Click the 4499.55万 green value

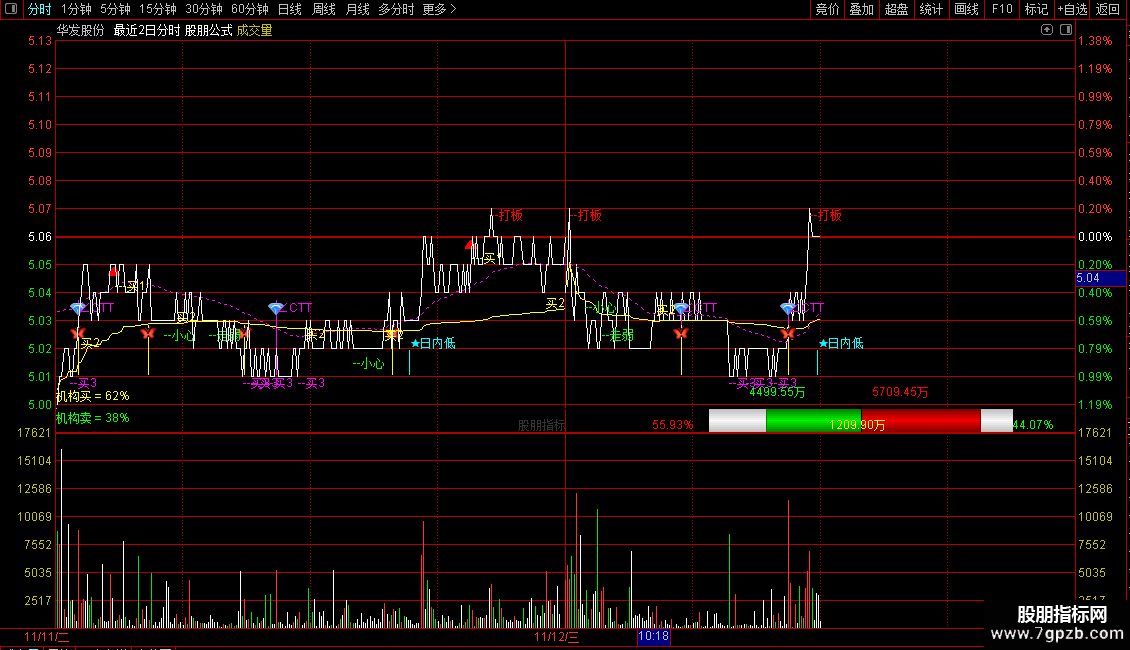click(777, 392)
